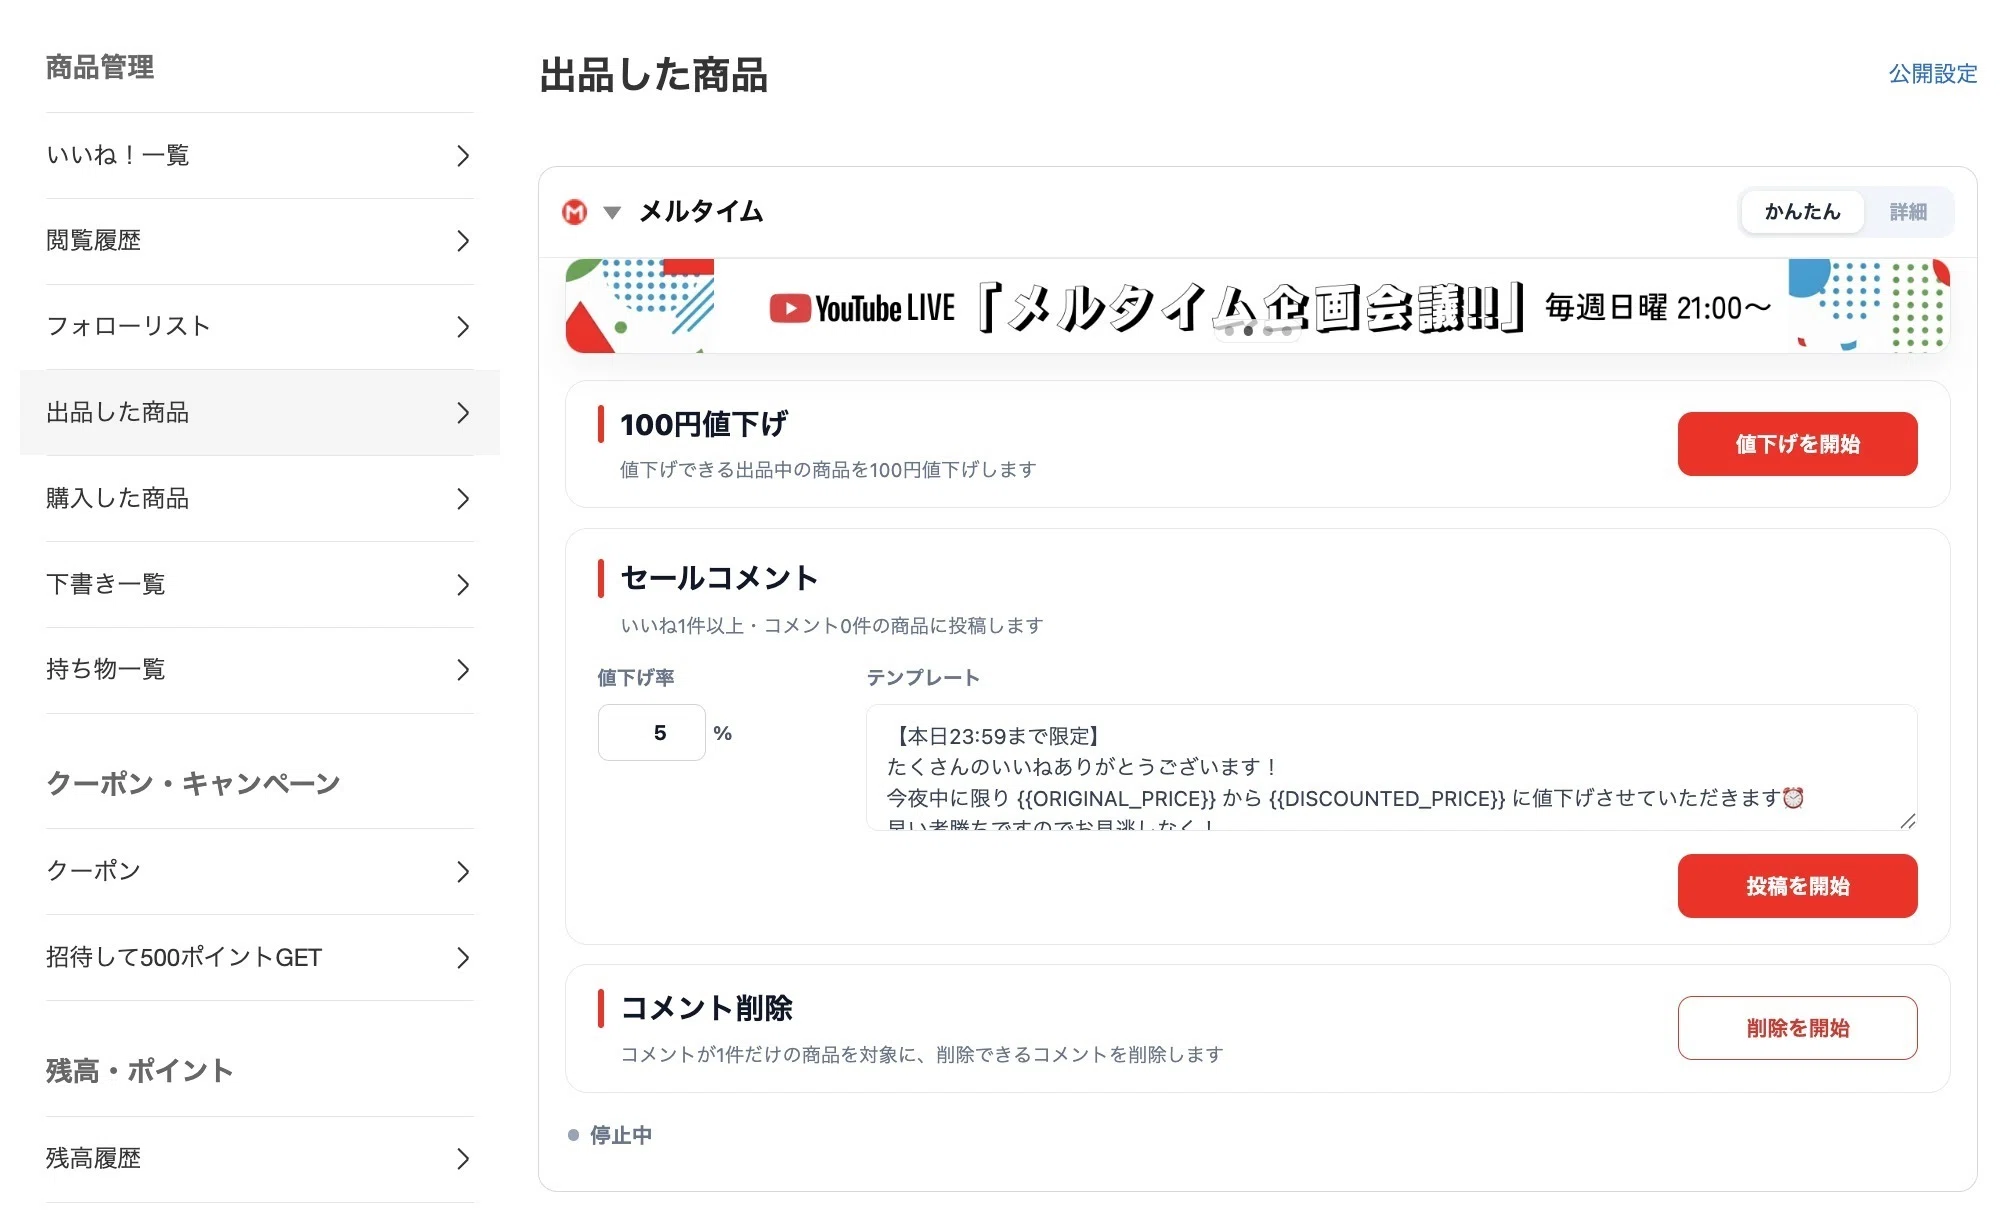Viewport: 2008px width, 1232px height.
Task: Click the alarm clock emoji in template
Action: [1793, 798]
